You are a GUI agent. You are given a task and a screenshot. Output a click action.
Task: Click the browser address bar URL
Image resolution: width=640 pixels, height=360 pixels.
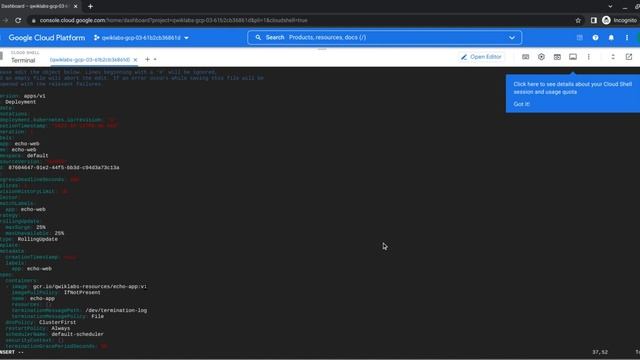pyautogui.click(x=173, y=20)
